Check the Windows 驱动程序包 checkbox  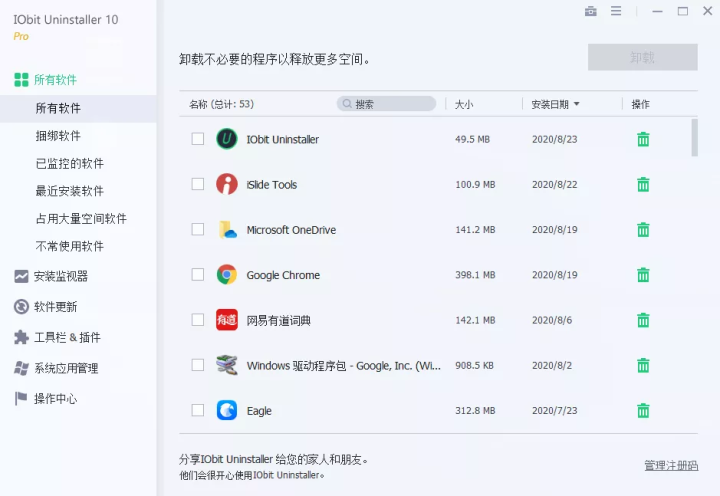coord(198,365)
